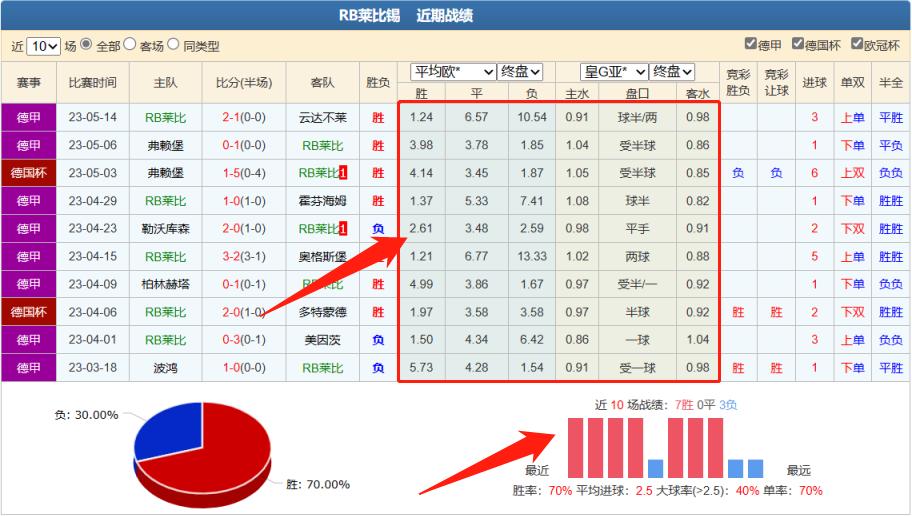
Task: Click handicap 受一球 cell
Action: tap(637, 368)
